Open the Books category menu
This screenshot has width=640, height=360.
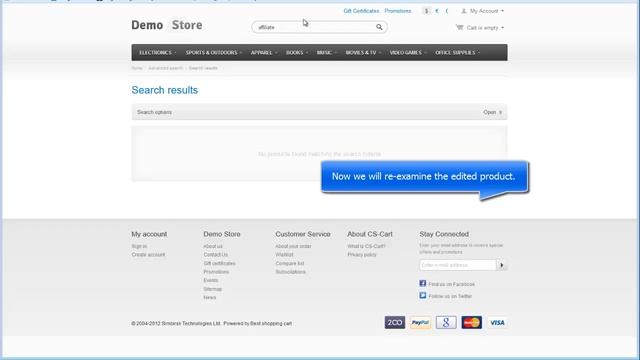(296, 53)
